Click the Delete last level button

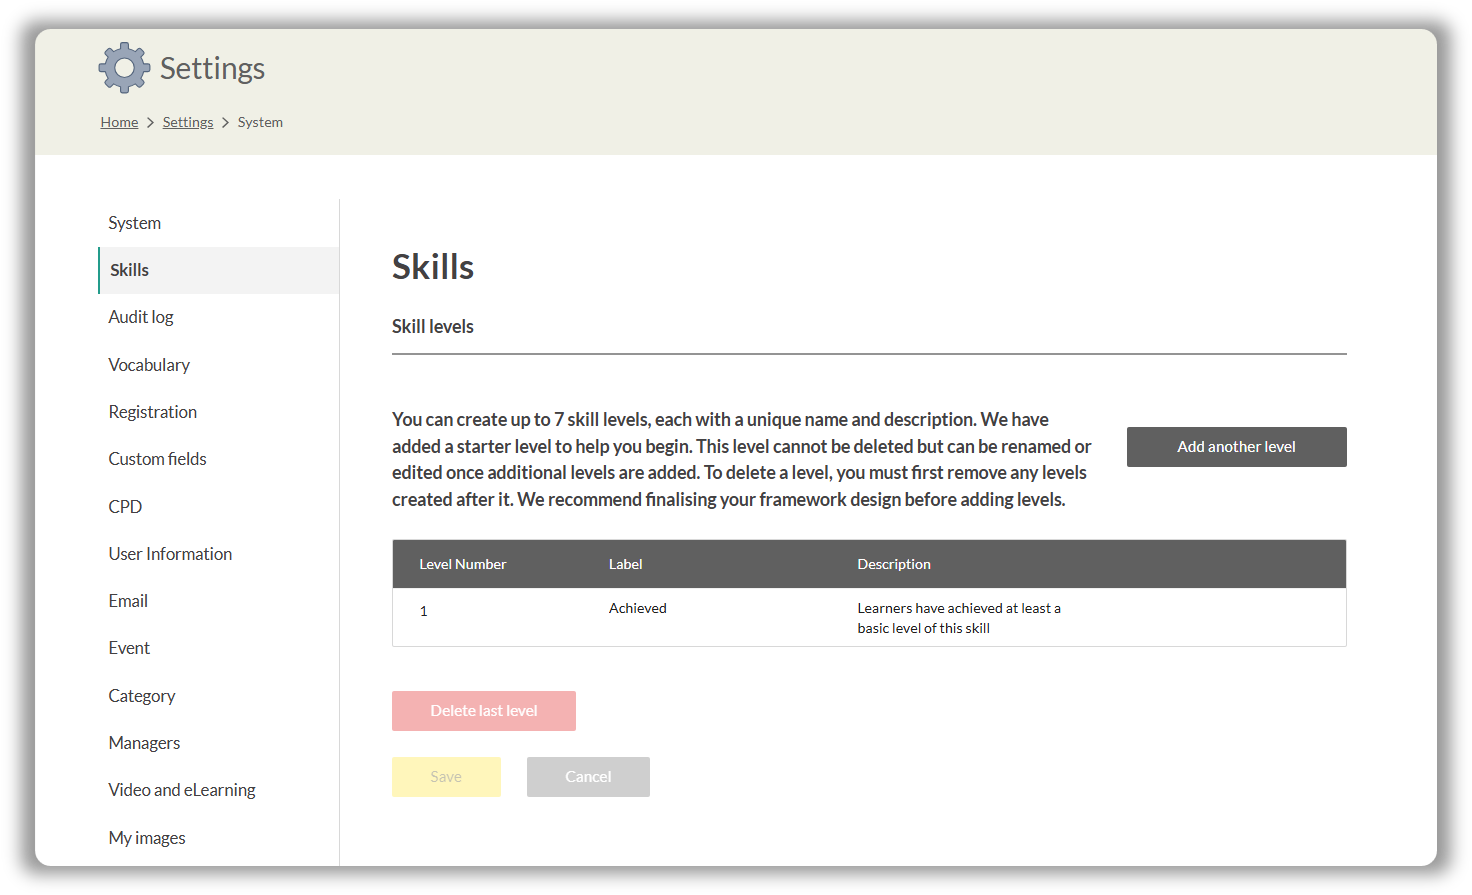(484, 711)
